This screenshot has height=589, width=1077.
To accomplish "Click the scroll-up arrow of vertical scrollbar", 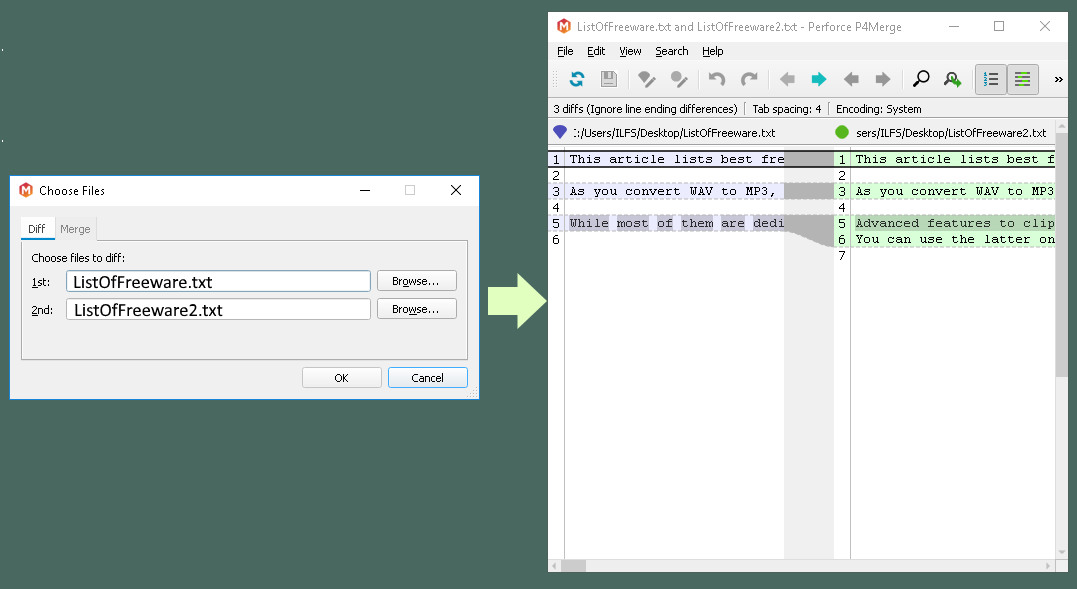I will 1062,127.
